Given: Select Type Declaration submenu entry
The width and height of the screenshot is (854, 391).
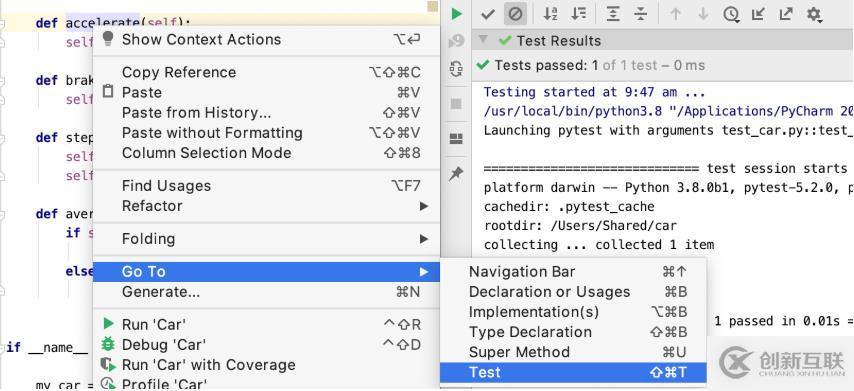Looking at the screenshot, I should [574, 332].
